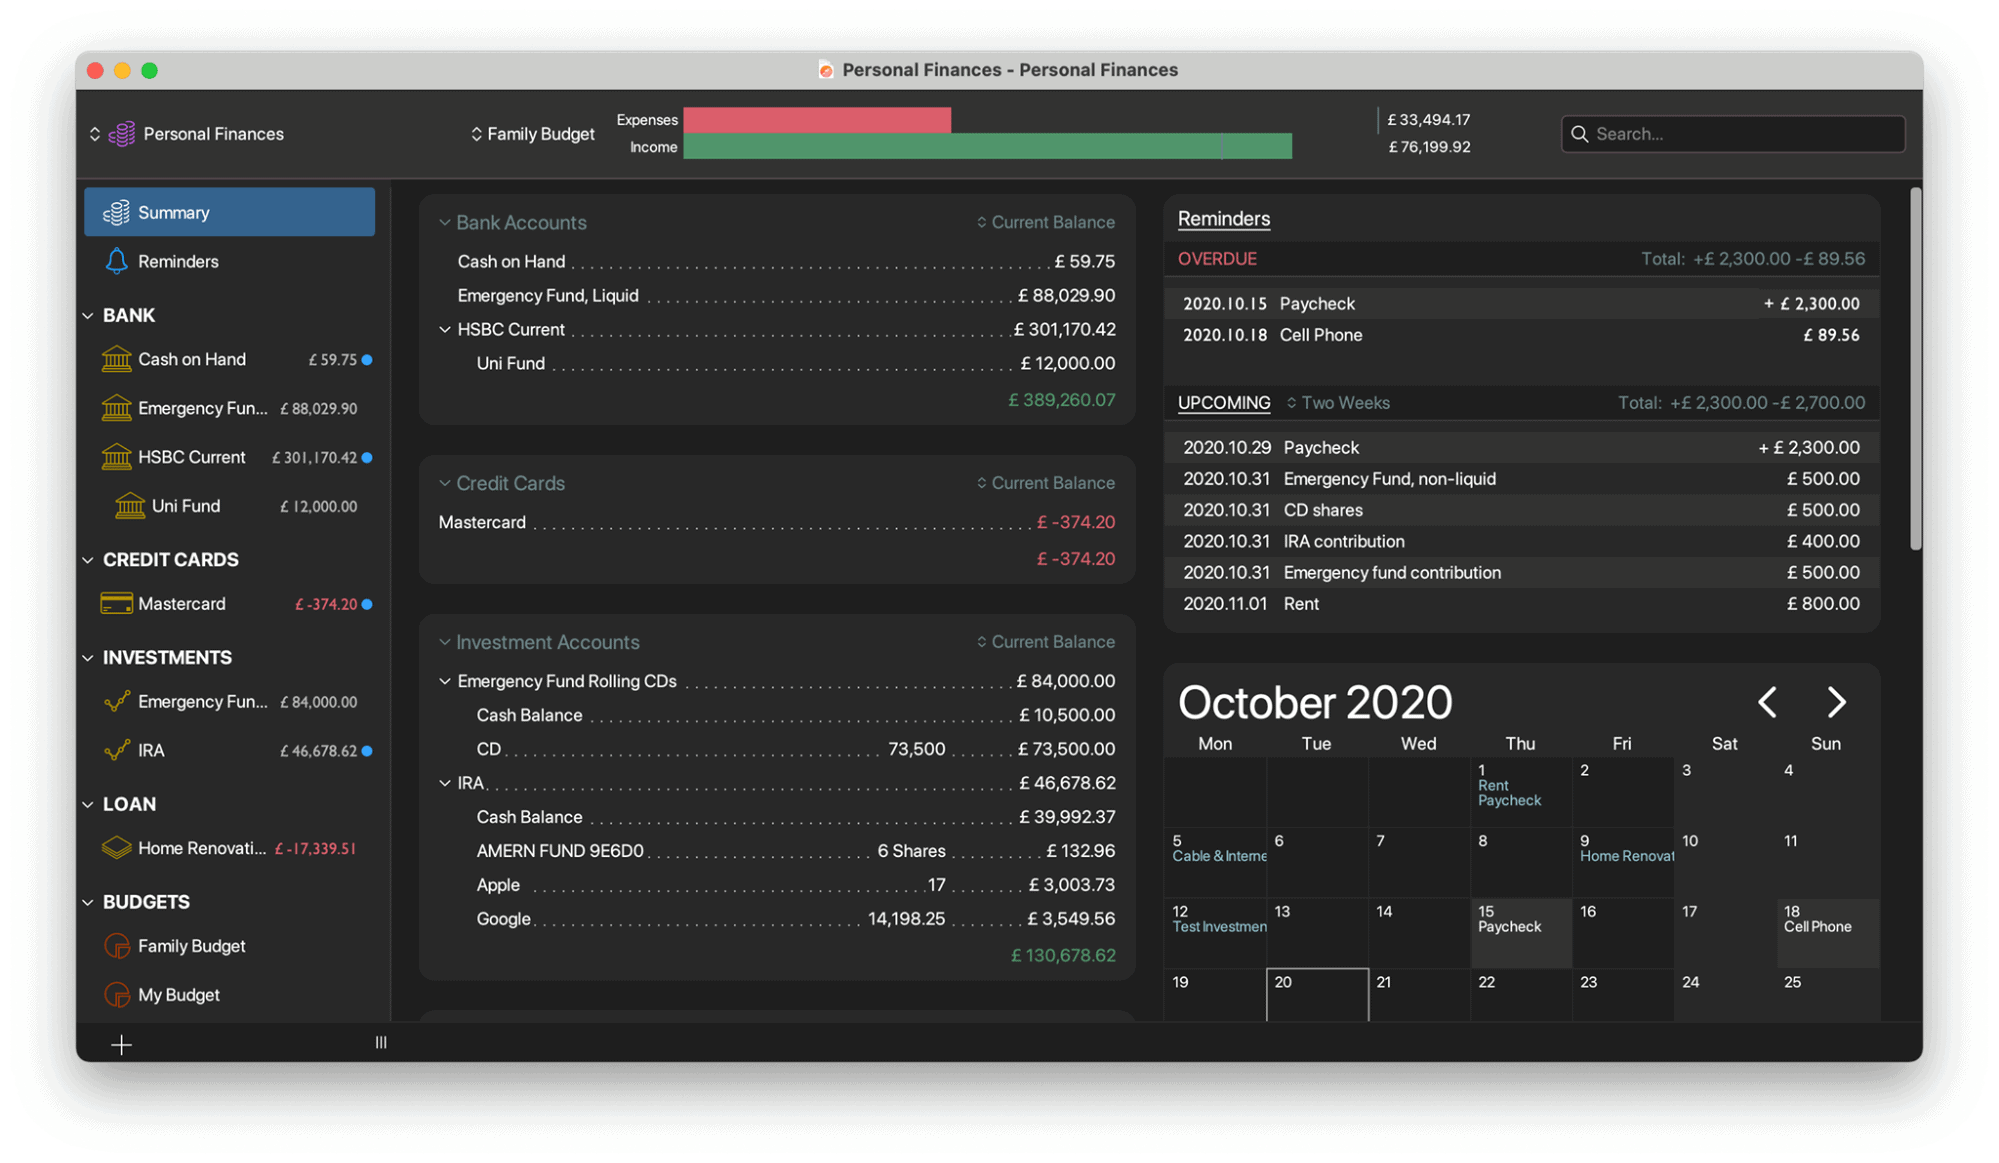Collapse the Credit Cards summary panel
Image resolution: width=1999 pixels, height=1163 pixels.
(x=444, y=483)
